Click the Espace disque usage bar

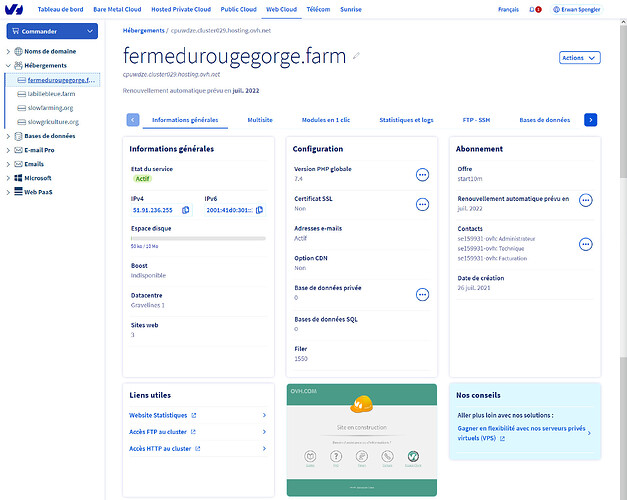[x=198, y=238]
